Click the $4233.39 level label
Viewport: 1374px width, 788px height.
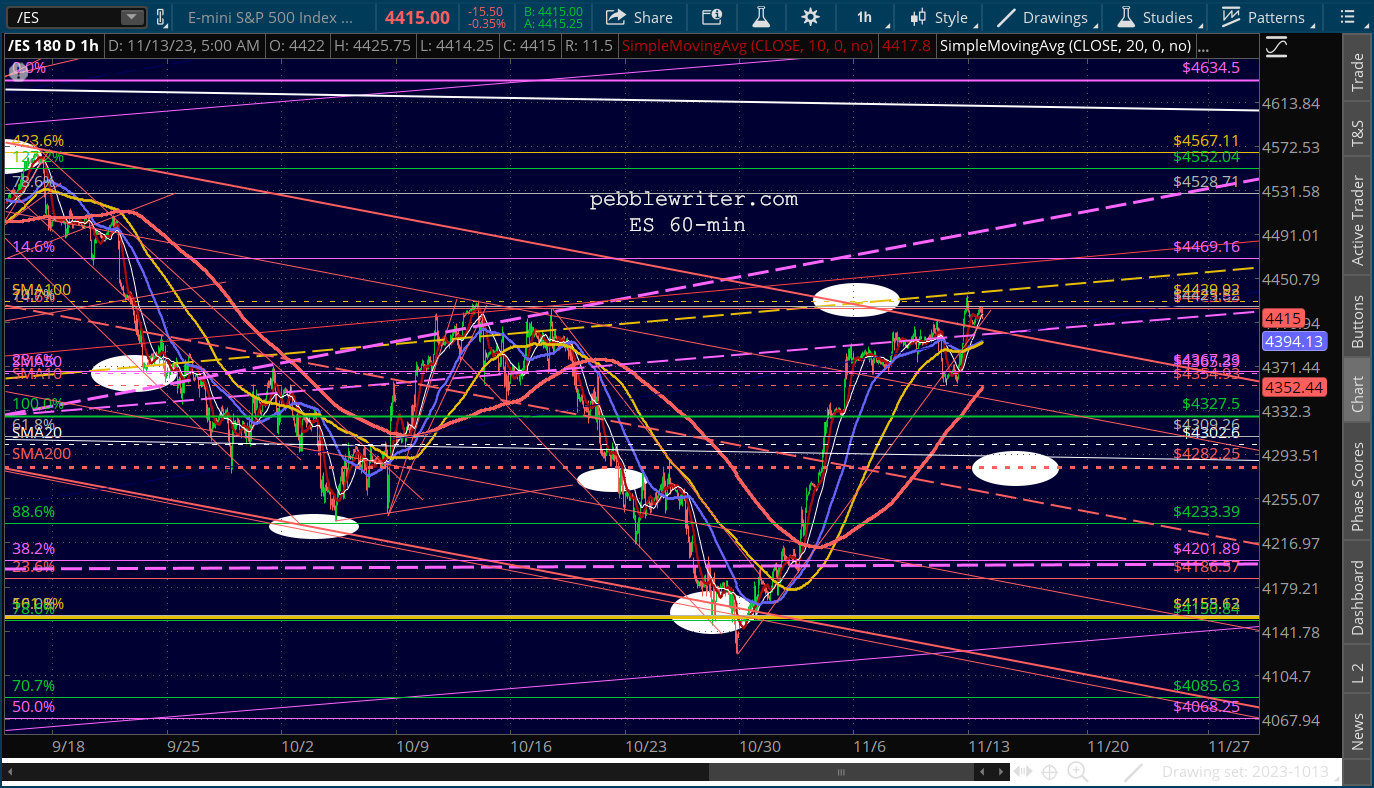coord(1206,512)
